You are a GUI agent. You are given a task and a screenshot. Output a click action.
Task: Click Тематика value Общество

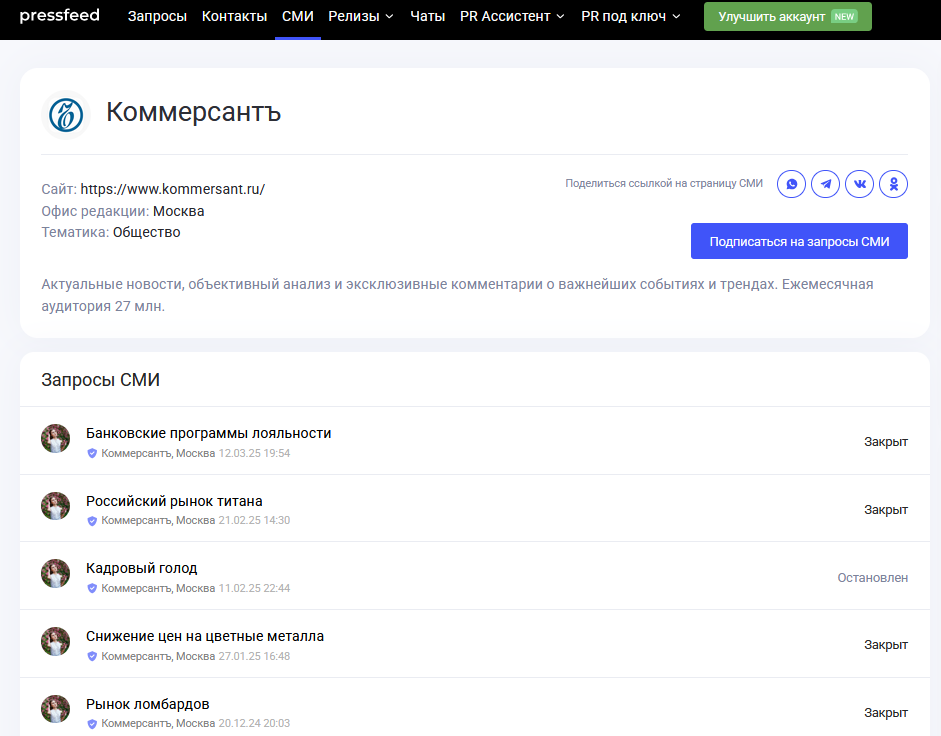coord(146,232)
